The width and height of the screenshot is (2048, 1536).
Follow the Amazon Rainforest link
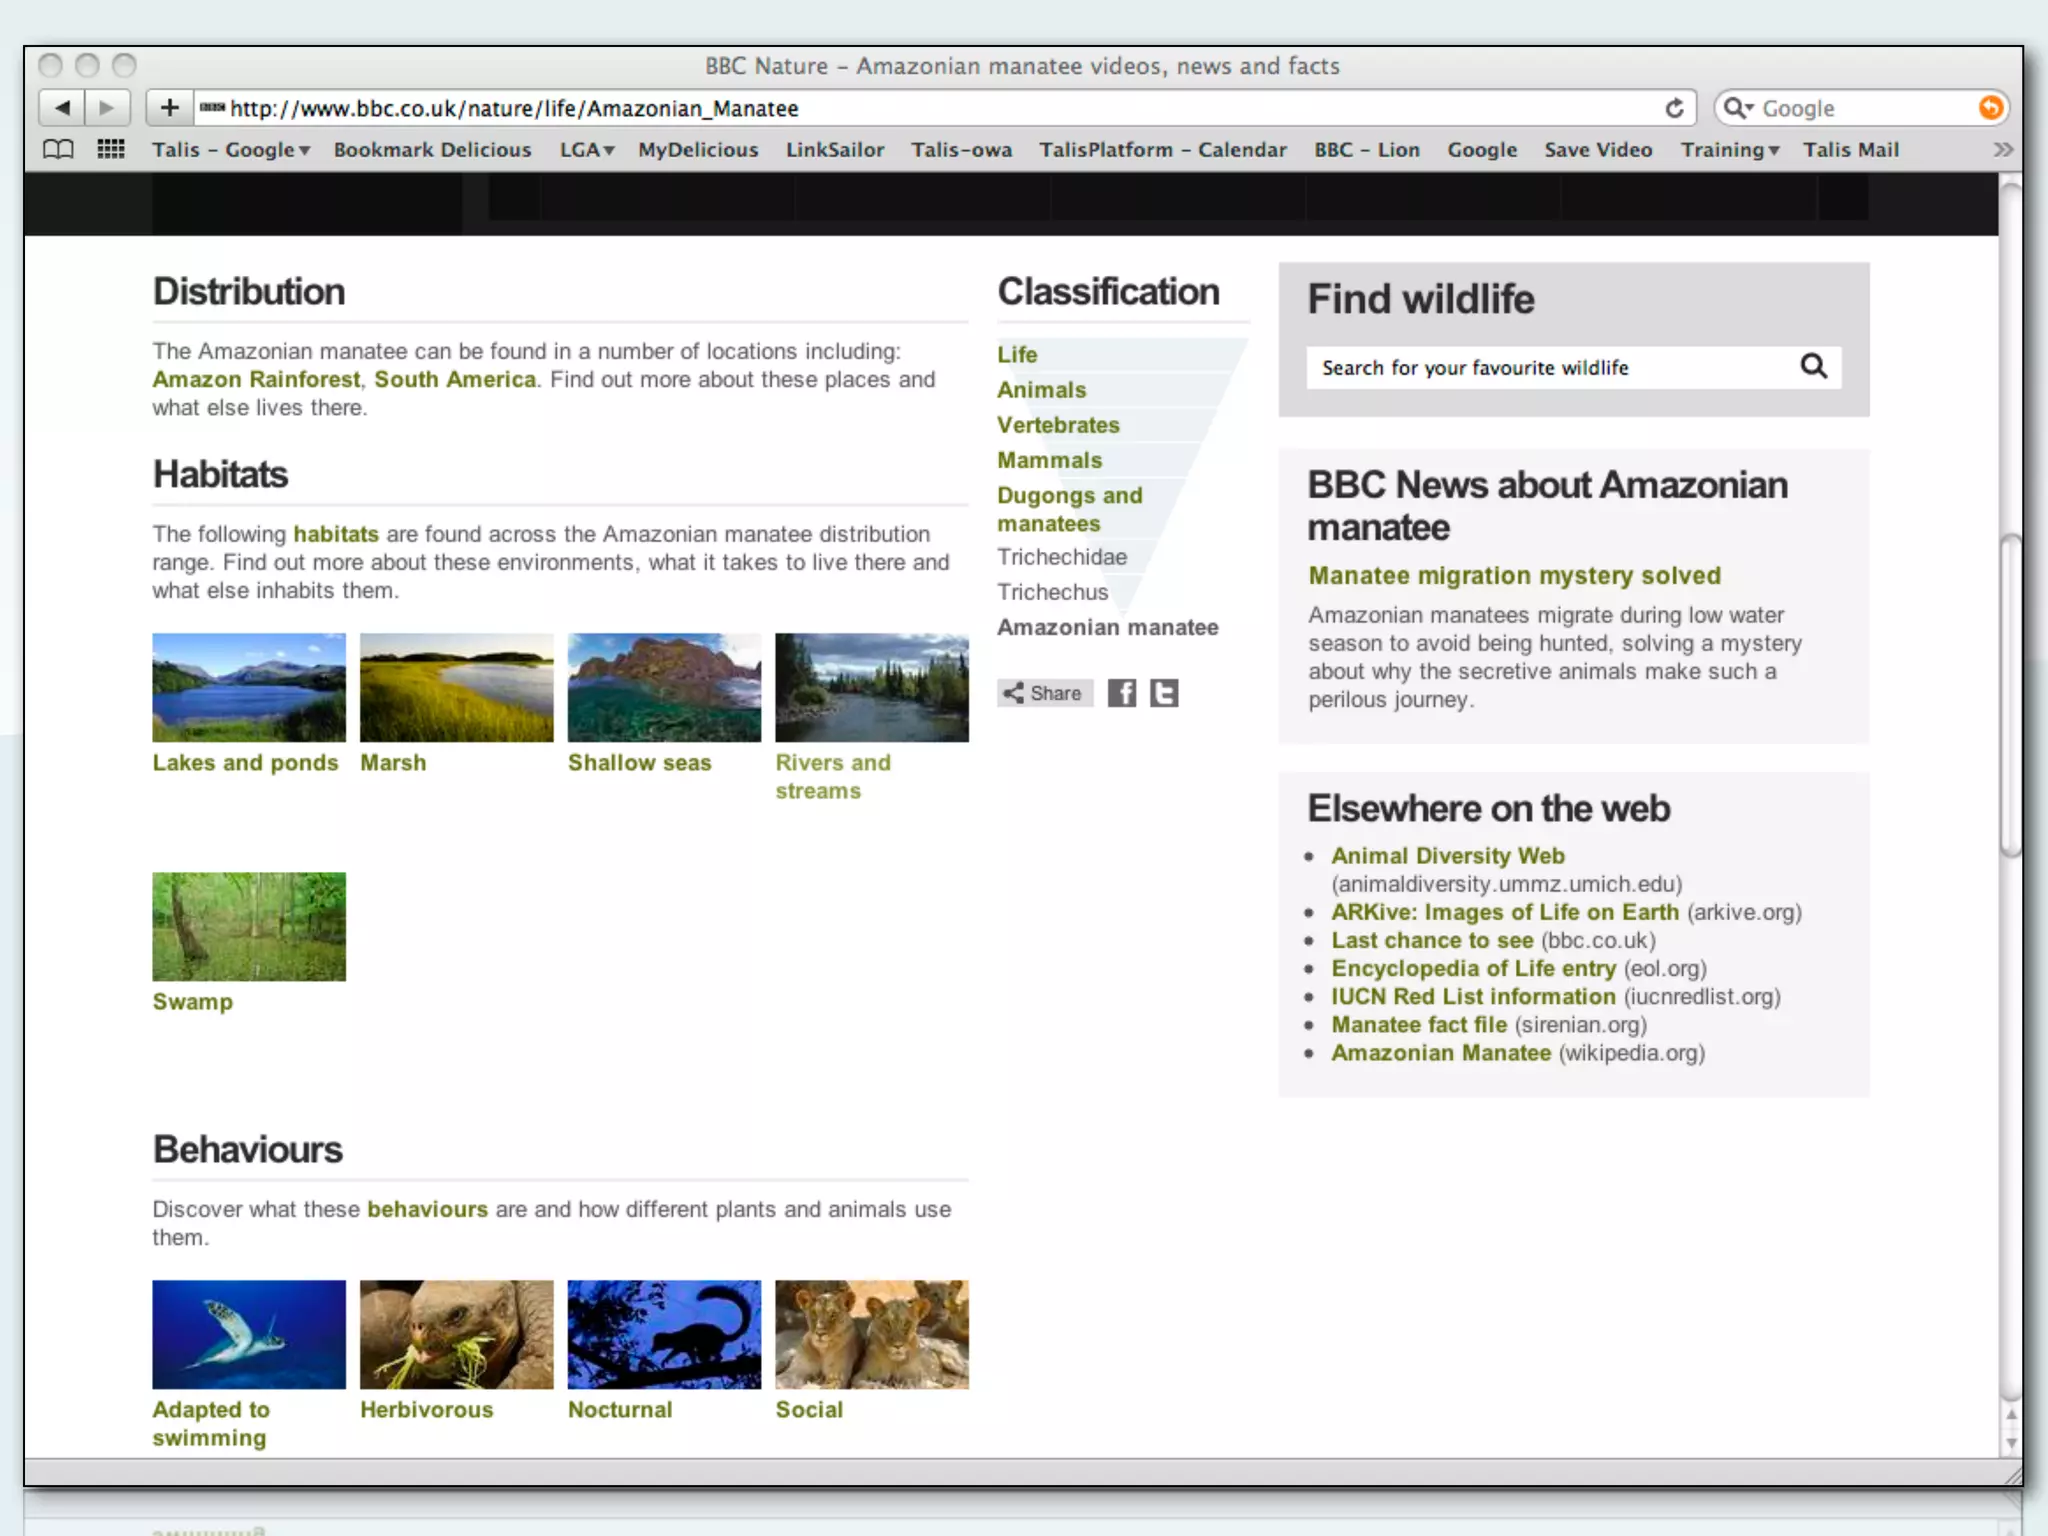256,380
